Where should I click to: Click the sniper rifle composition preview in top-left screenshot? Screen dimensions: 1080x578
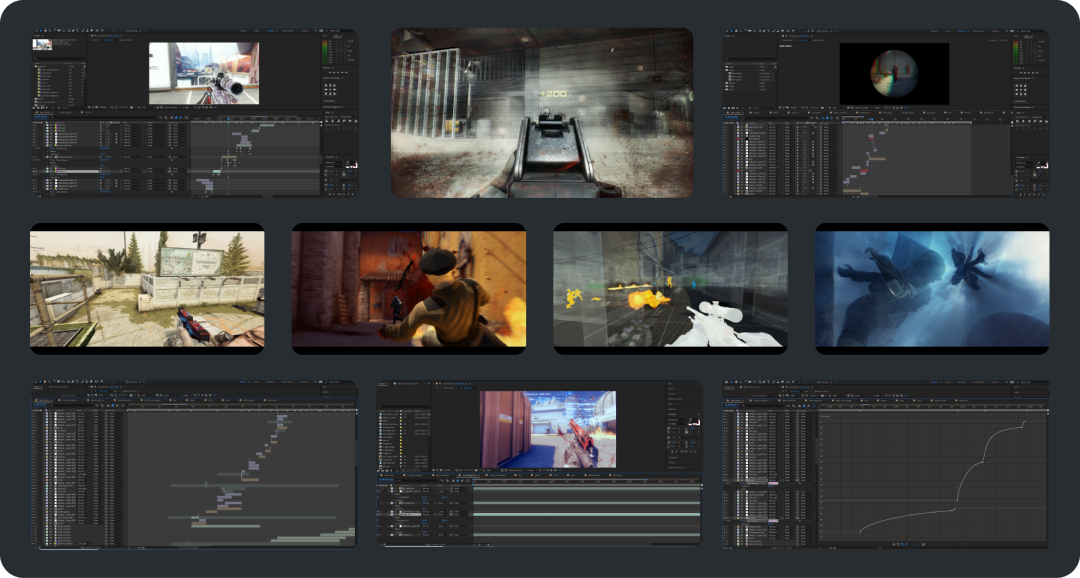click(x=204, y=73)
